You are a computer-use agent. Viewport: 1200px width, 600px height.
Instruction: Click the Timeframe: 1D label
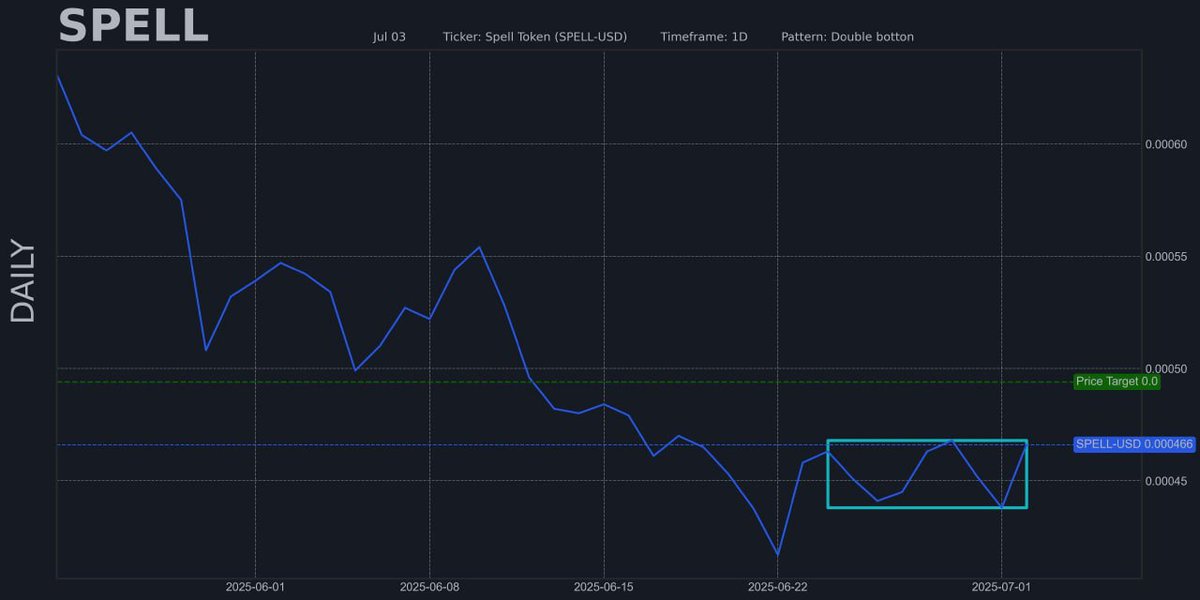pyautogui.click(x=704, y=37)
